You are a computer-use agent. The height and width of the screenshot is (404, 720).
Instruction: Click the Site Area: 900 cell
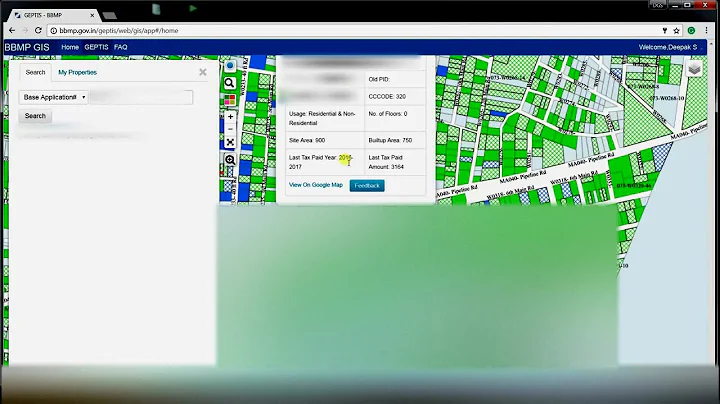(325, 140)
